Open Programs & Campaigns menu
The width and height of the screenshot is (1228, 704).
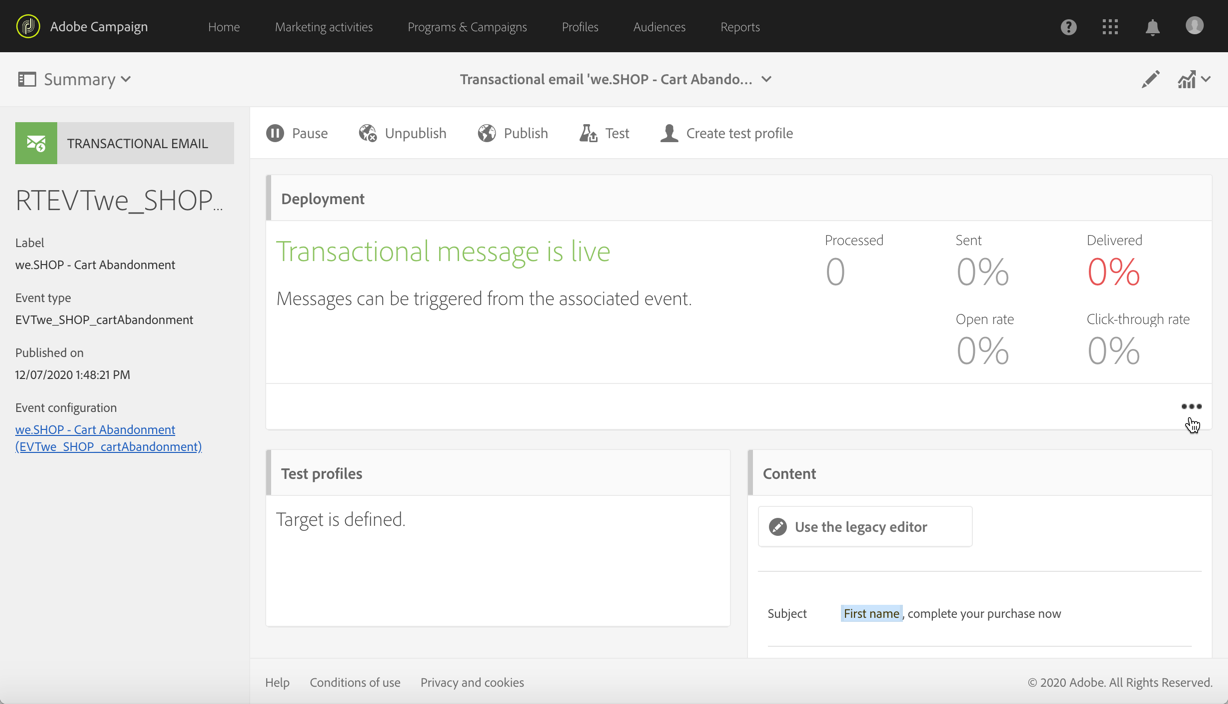pyautogui.click(x=467, y=27)
